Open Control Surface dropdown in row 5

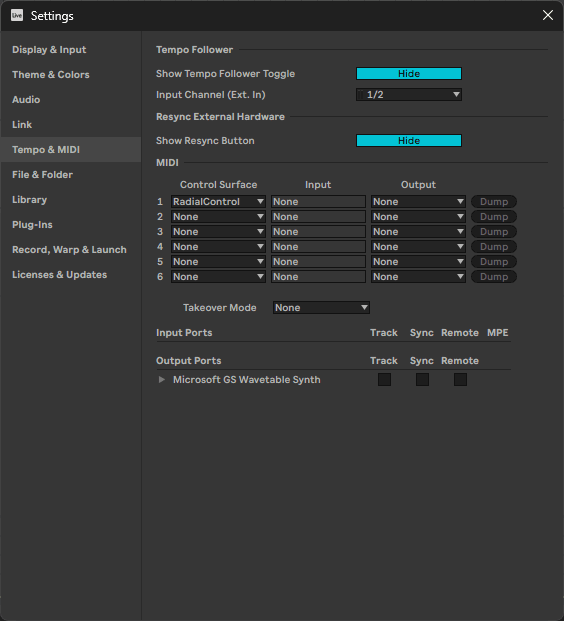pyautogui.click(x=218, y=262)
